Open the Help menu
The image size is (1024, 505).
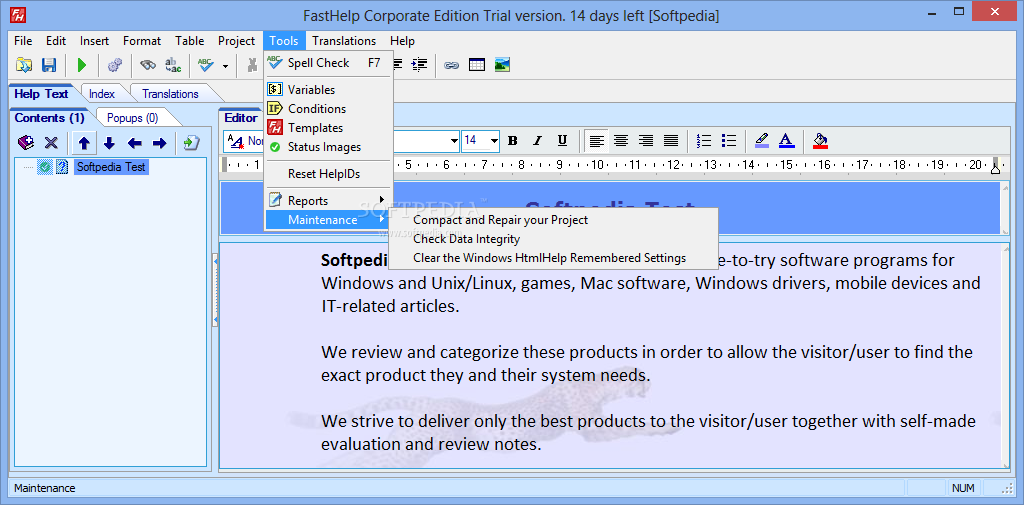tap(402, 41)
